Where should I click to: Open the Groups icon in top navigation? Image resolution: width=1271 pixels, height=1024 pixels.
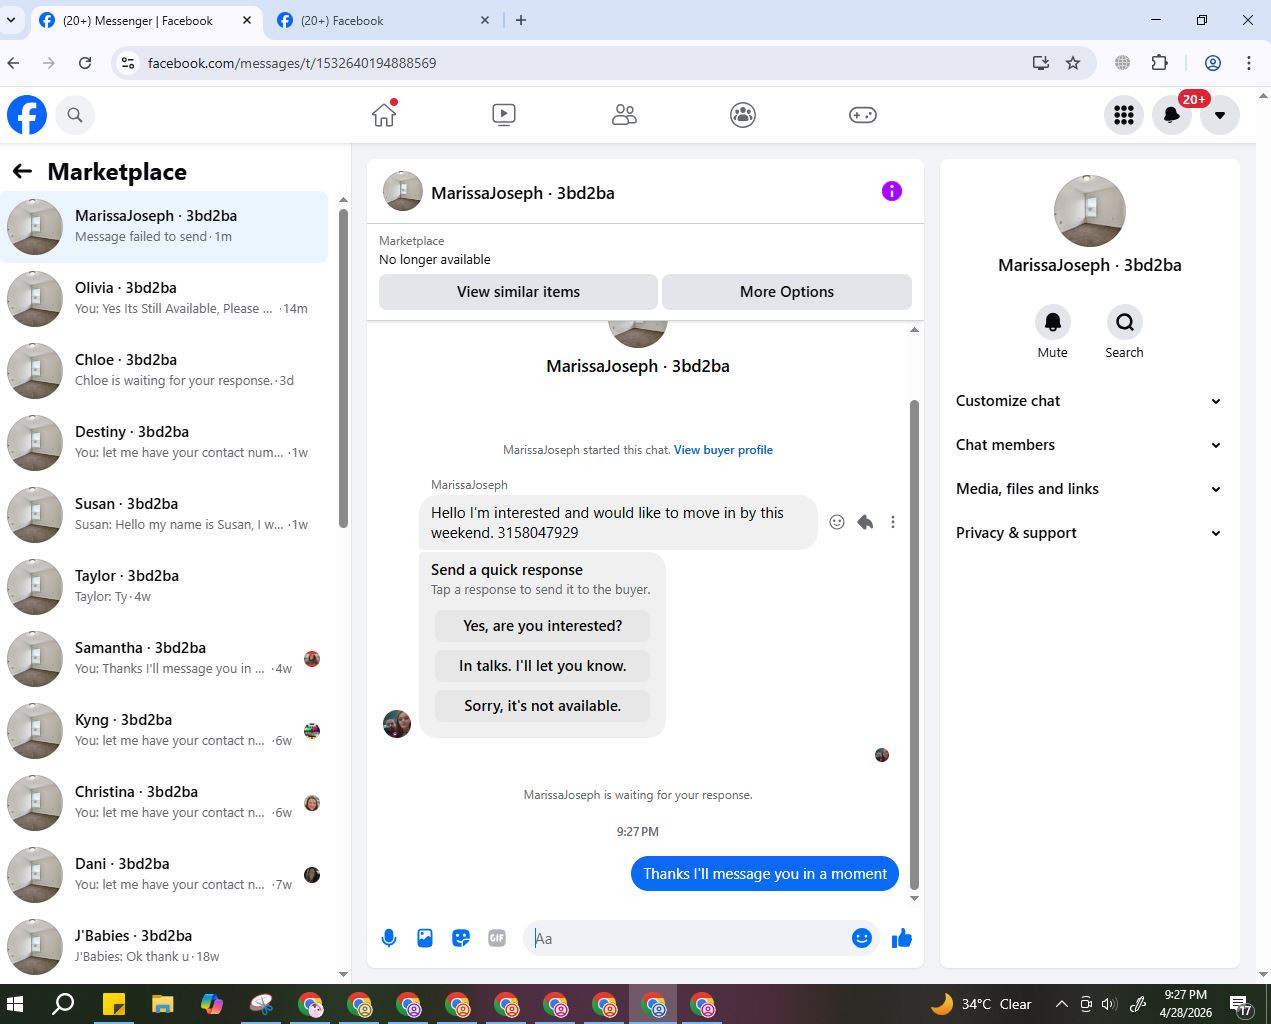(743, 115)
